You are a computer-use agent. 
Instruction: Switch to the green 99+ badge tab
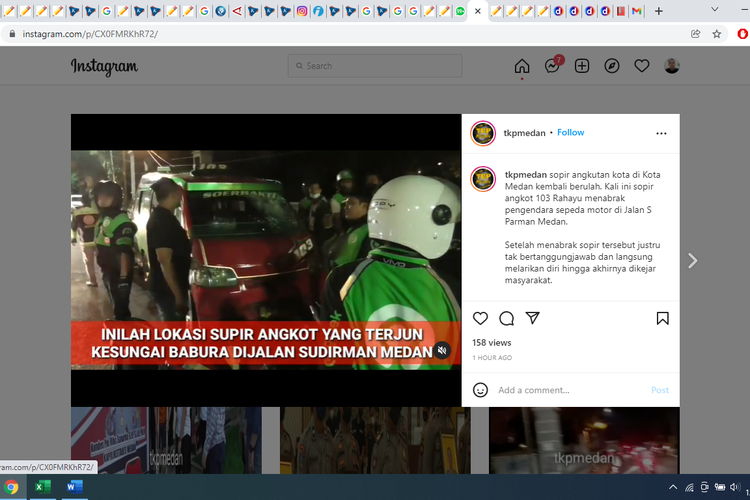pos(460,11)
